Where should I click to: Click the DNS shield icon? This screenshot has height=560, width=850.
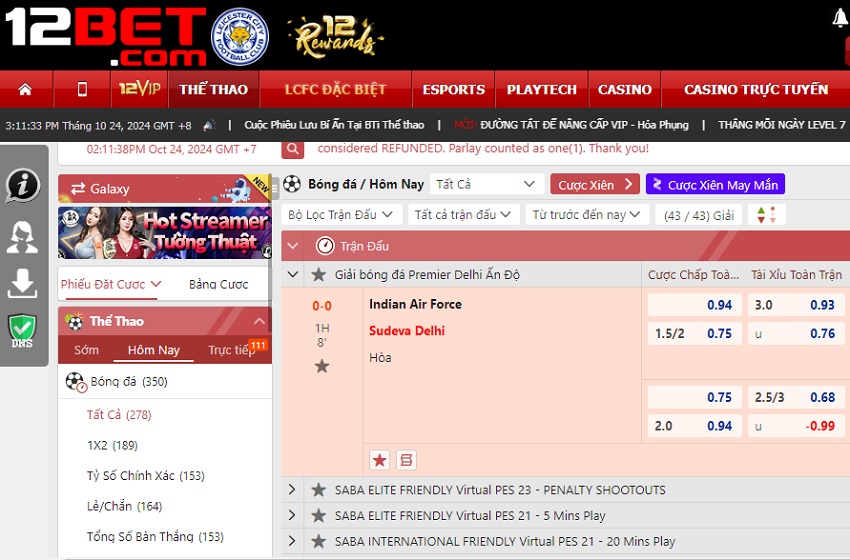pos(22,331)
